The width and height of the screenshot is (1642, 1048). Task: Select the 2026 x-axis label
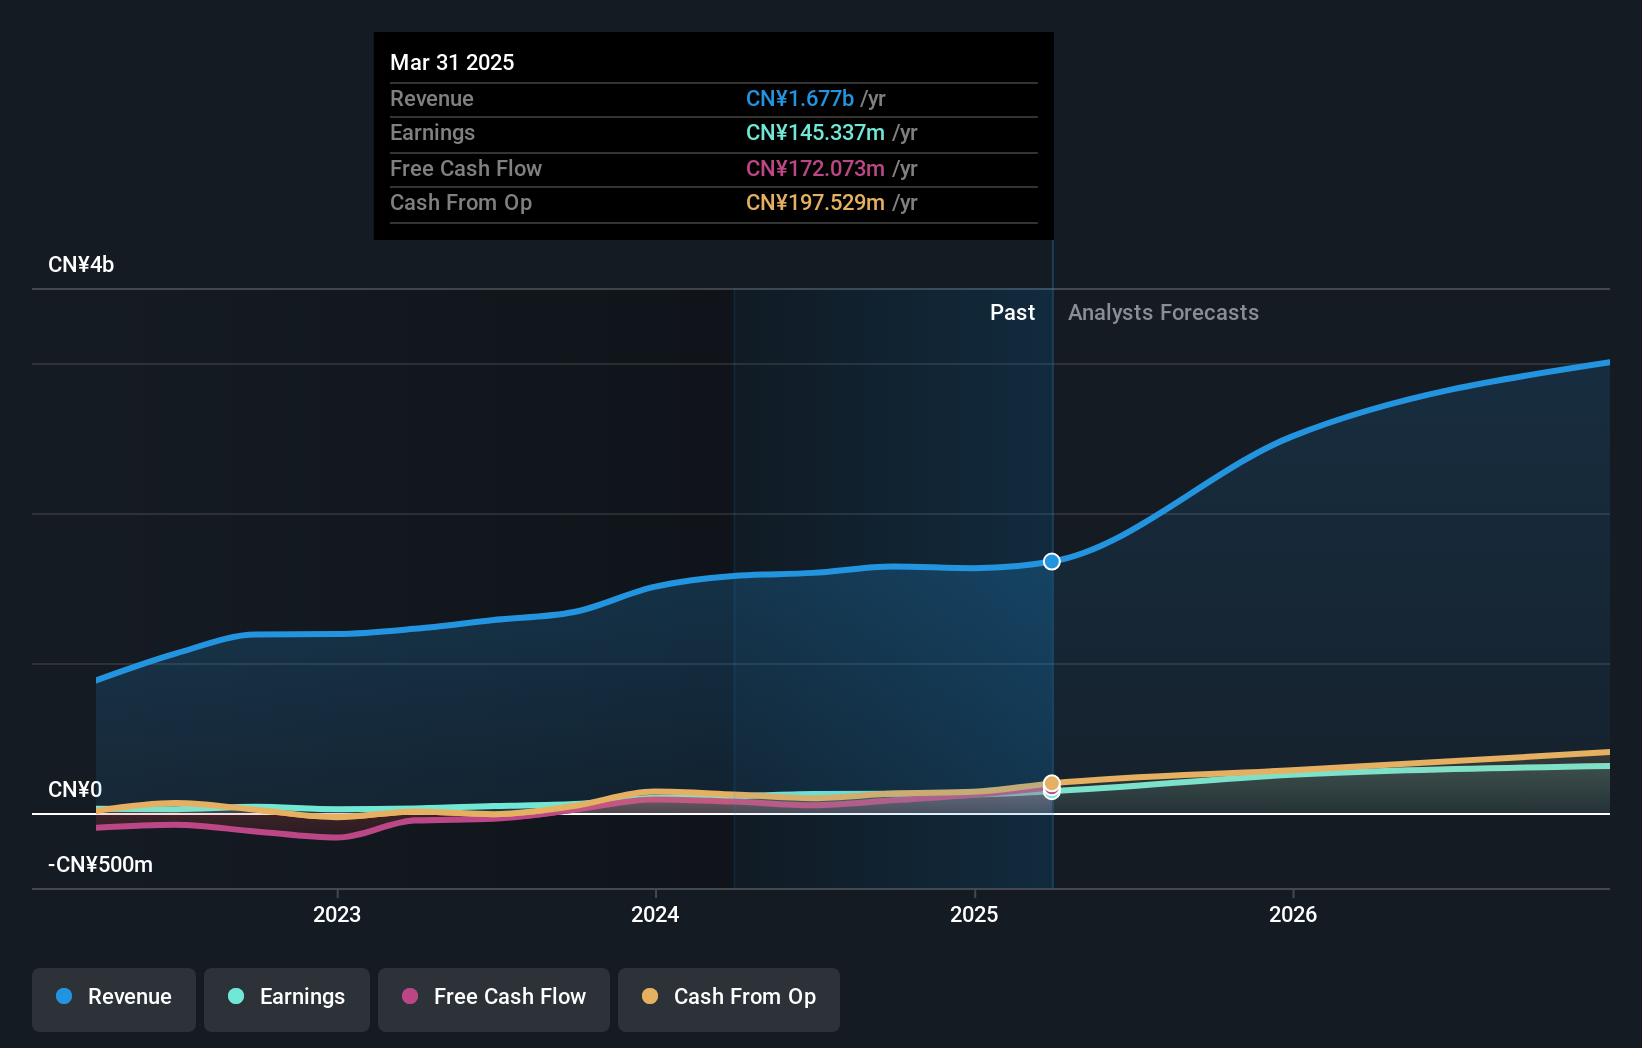[x=1293, y=914]
